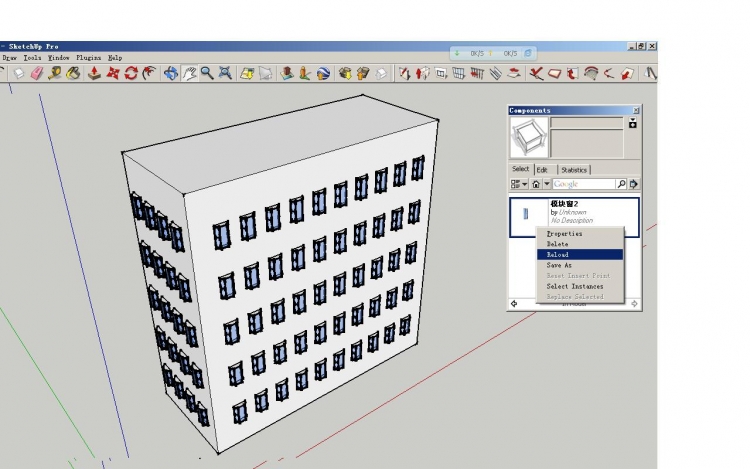Viewport: 750px width, 469px height.
Task: Click the Zoom Extents tool
Action: 225,73
